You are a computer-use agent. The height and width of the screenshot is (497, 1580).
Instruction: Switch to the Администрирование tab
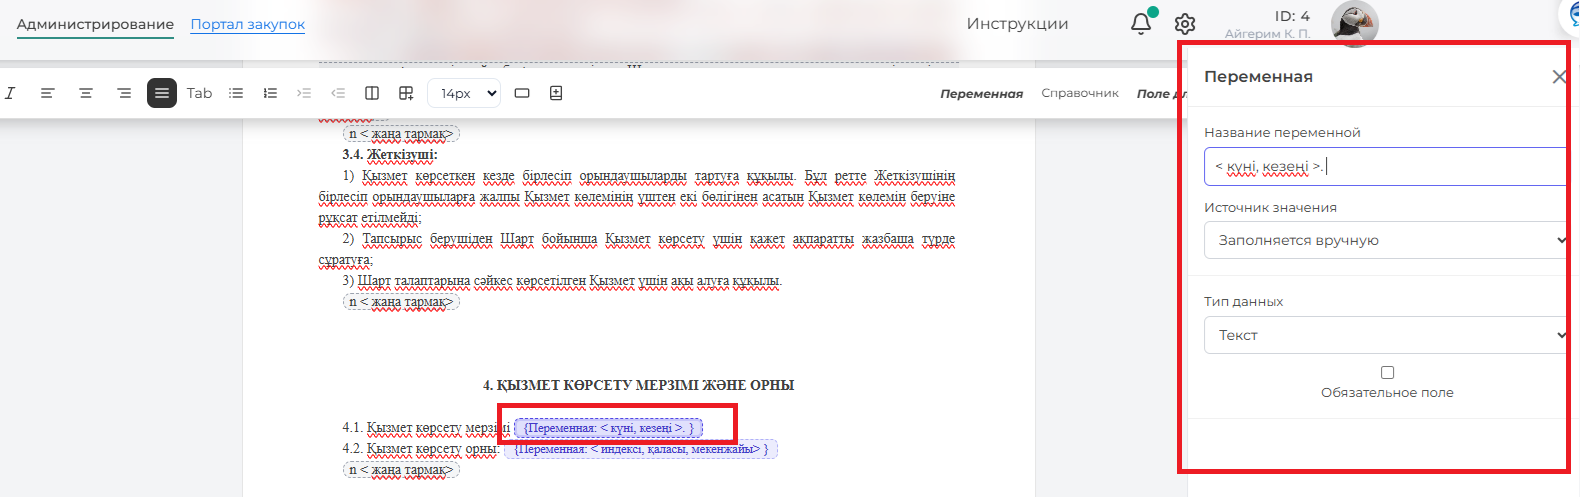coord(95,24)
